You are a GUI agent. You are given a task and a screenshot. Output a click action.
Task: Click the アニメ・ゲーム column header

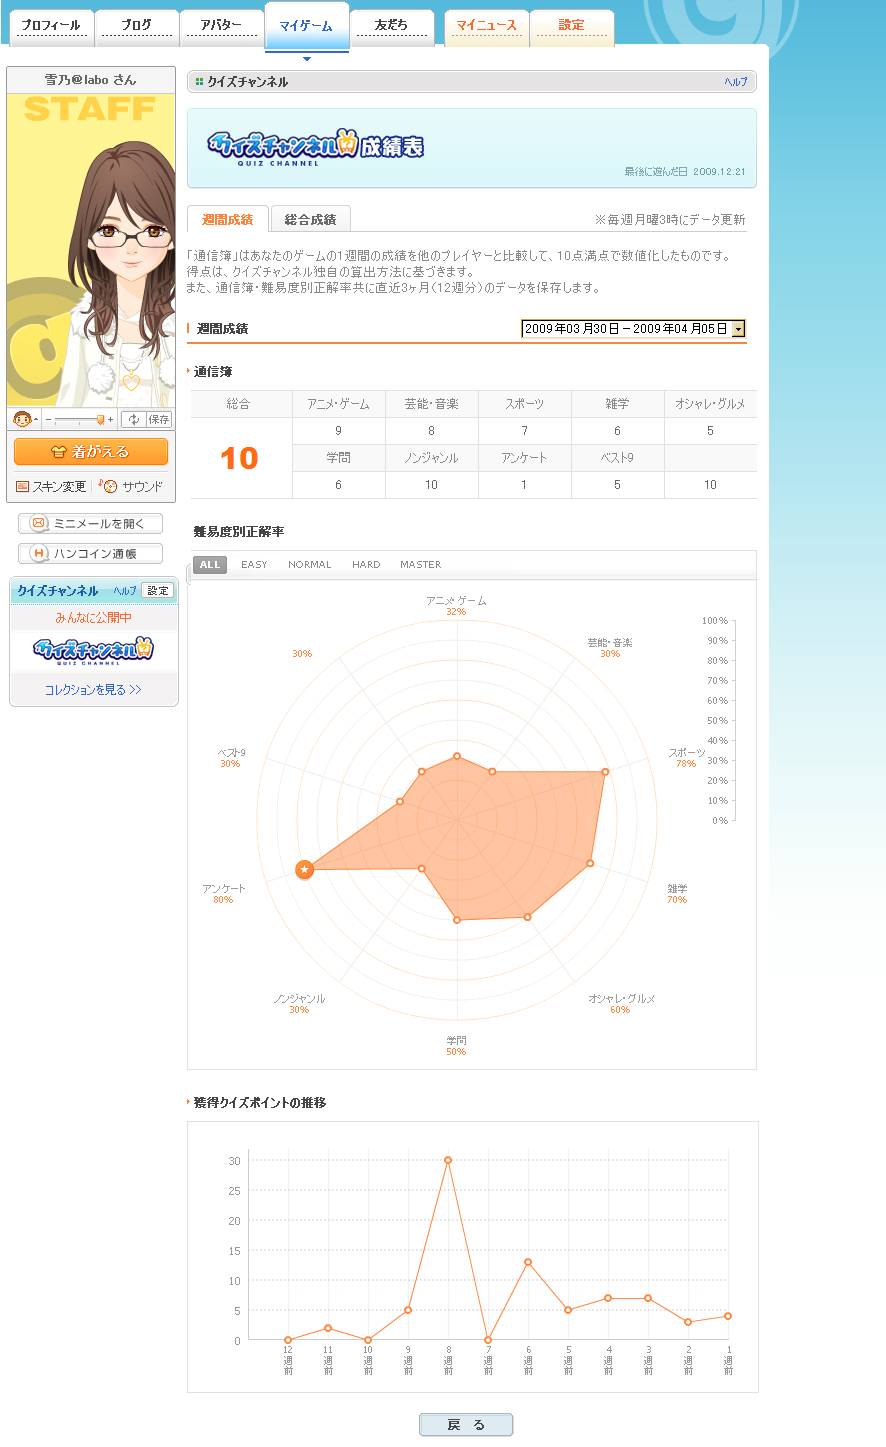click(x=338, y=404)
